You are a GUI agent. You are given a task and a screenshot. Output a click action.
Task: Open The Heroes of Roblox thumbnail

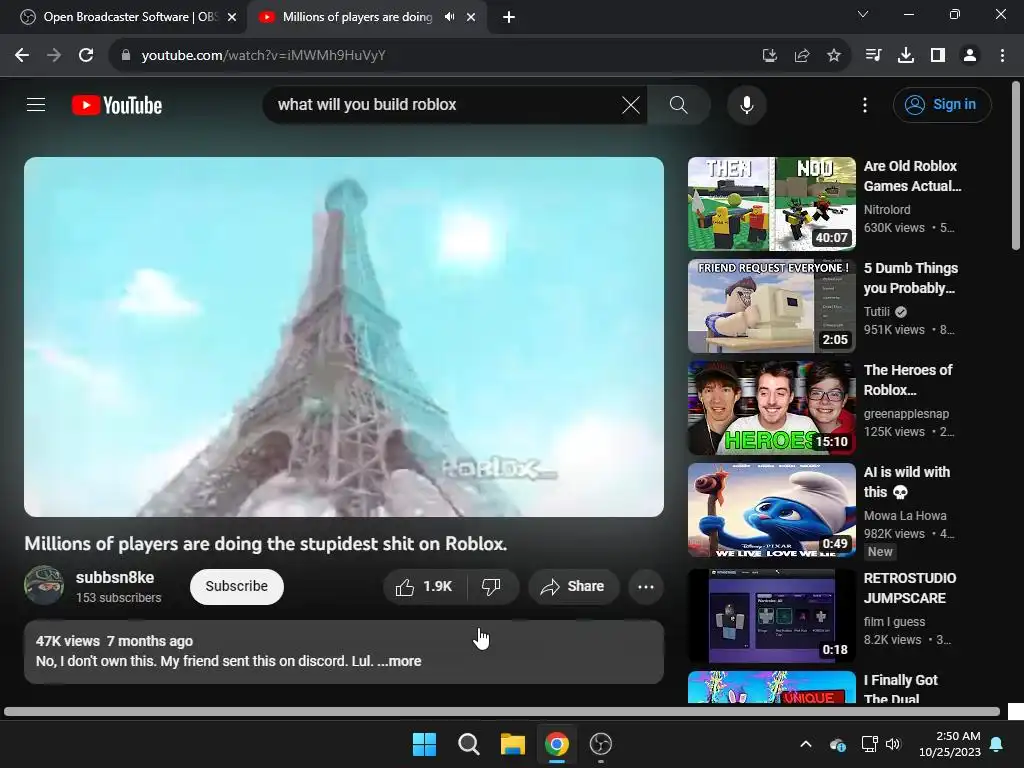click(771, 408)
